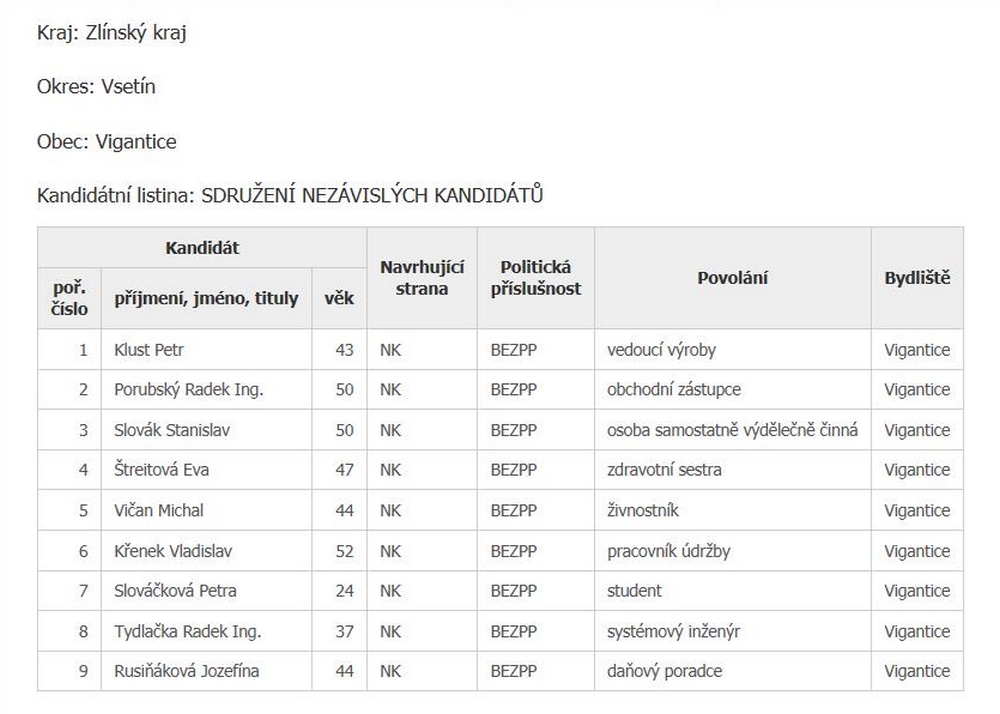Click the Okres: Vsetín line
This screenshot has height=714, width=1000.
96,87
